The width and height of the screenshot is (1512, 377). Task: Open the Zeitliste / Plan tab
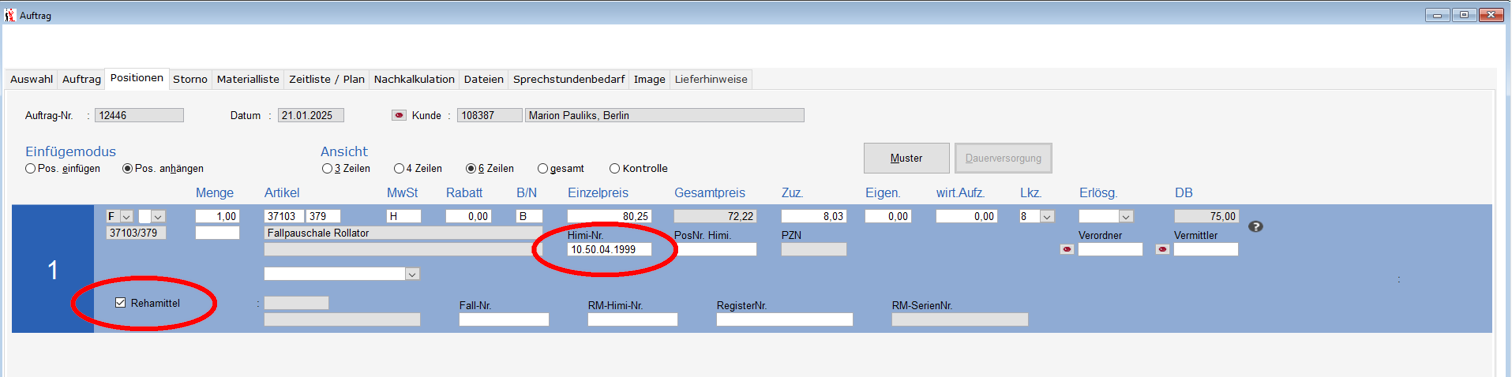click(x=327, y=79)
